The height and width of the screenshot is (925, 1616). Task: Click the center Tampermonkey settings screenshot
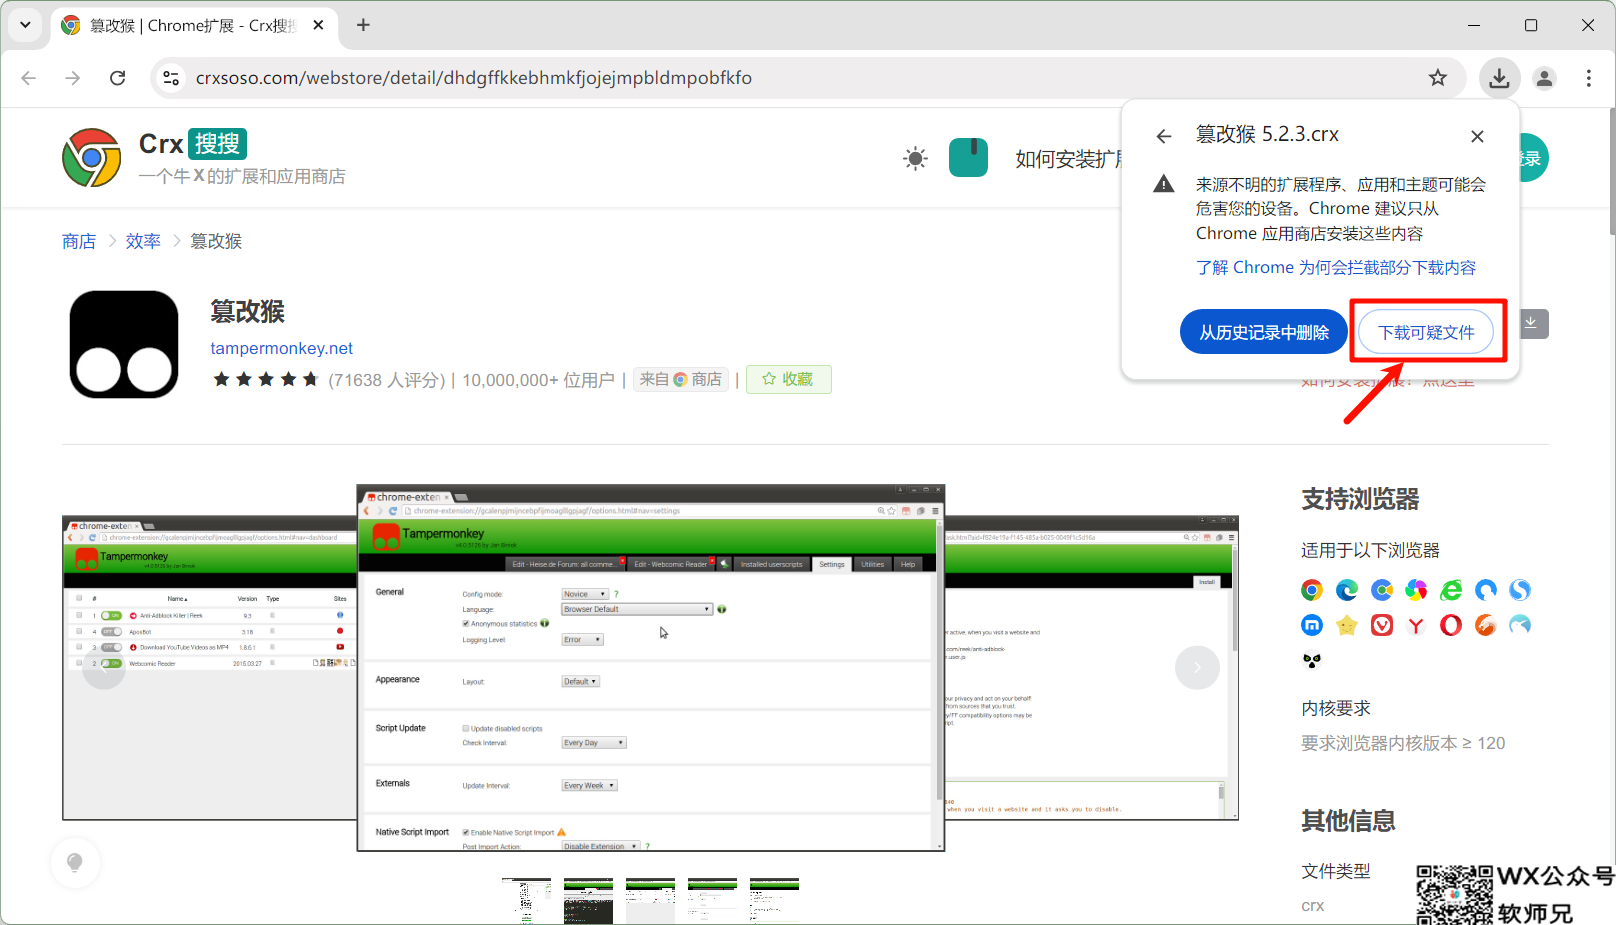(x=651, y=668)
